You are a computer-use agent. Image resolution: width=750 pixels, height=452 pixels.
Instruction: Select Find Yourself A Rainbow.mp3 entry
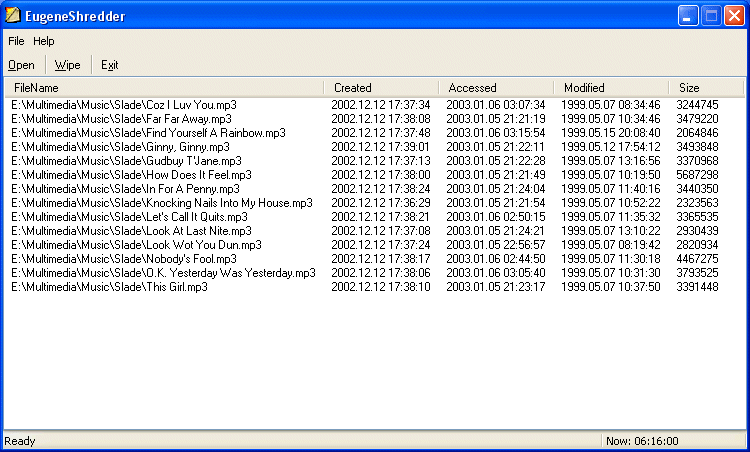tap(148, 132)
